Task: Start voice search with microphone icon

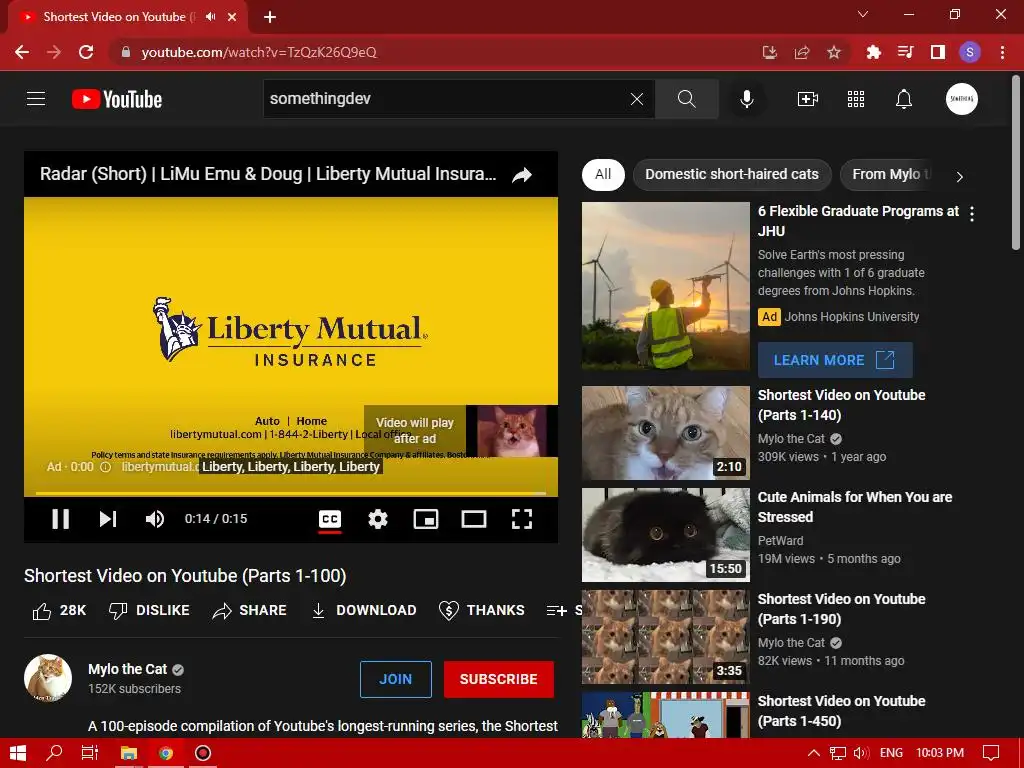Action: point(746,99)
